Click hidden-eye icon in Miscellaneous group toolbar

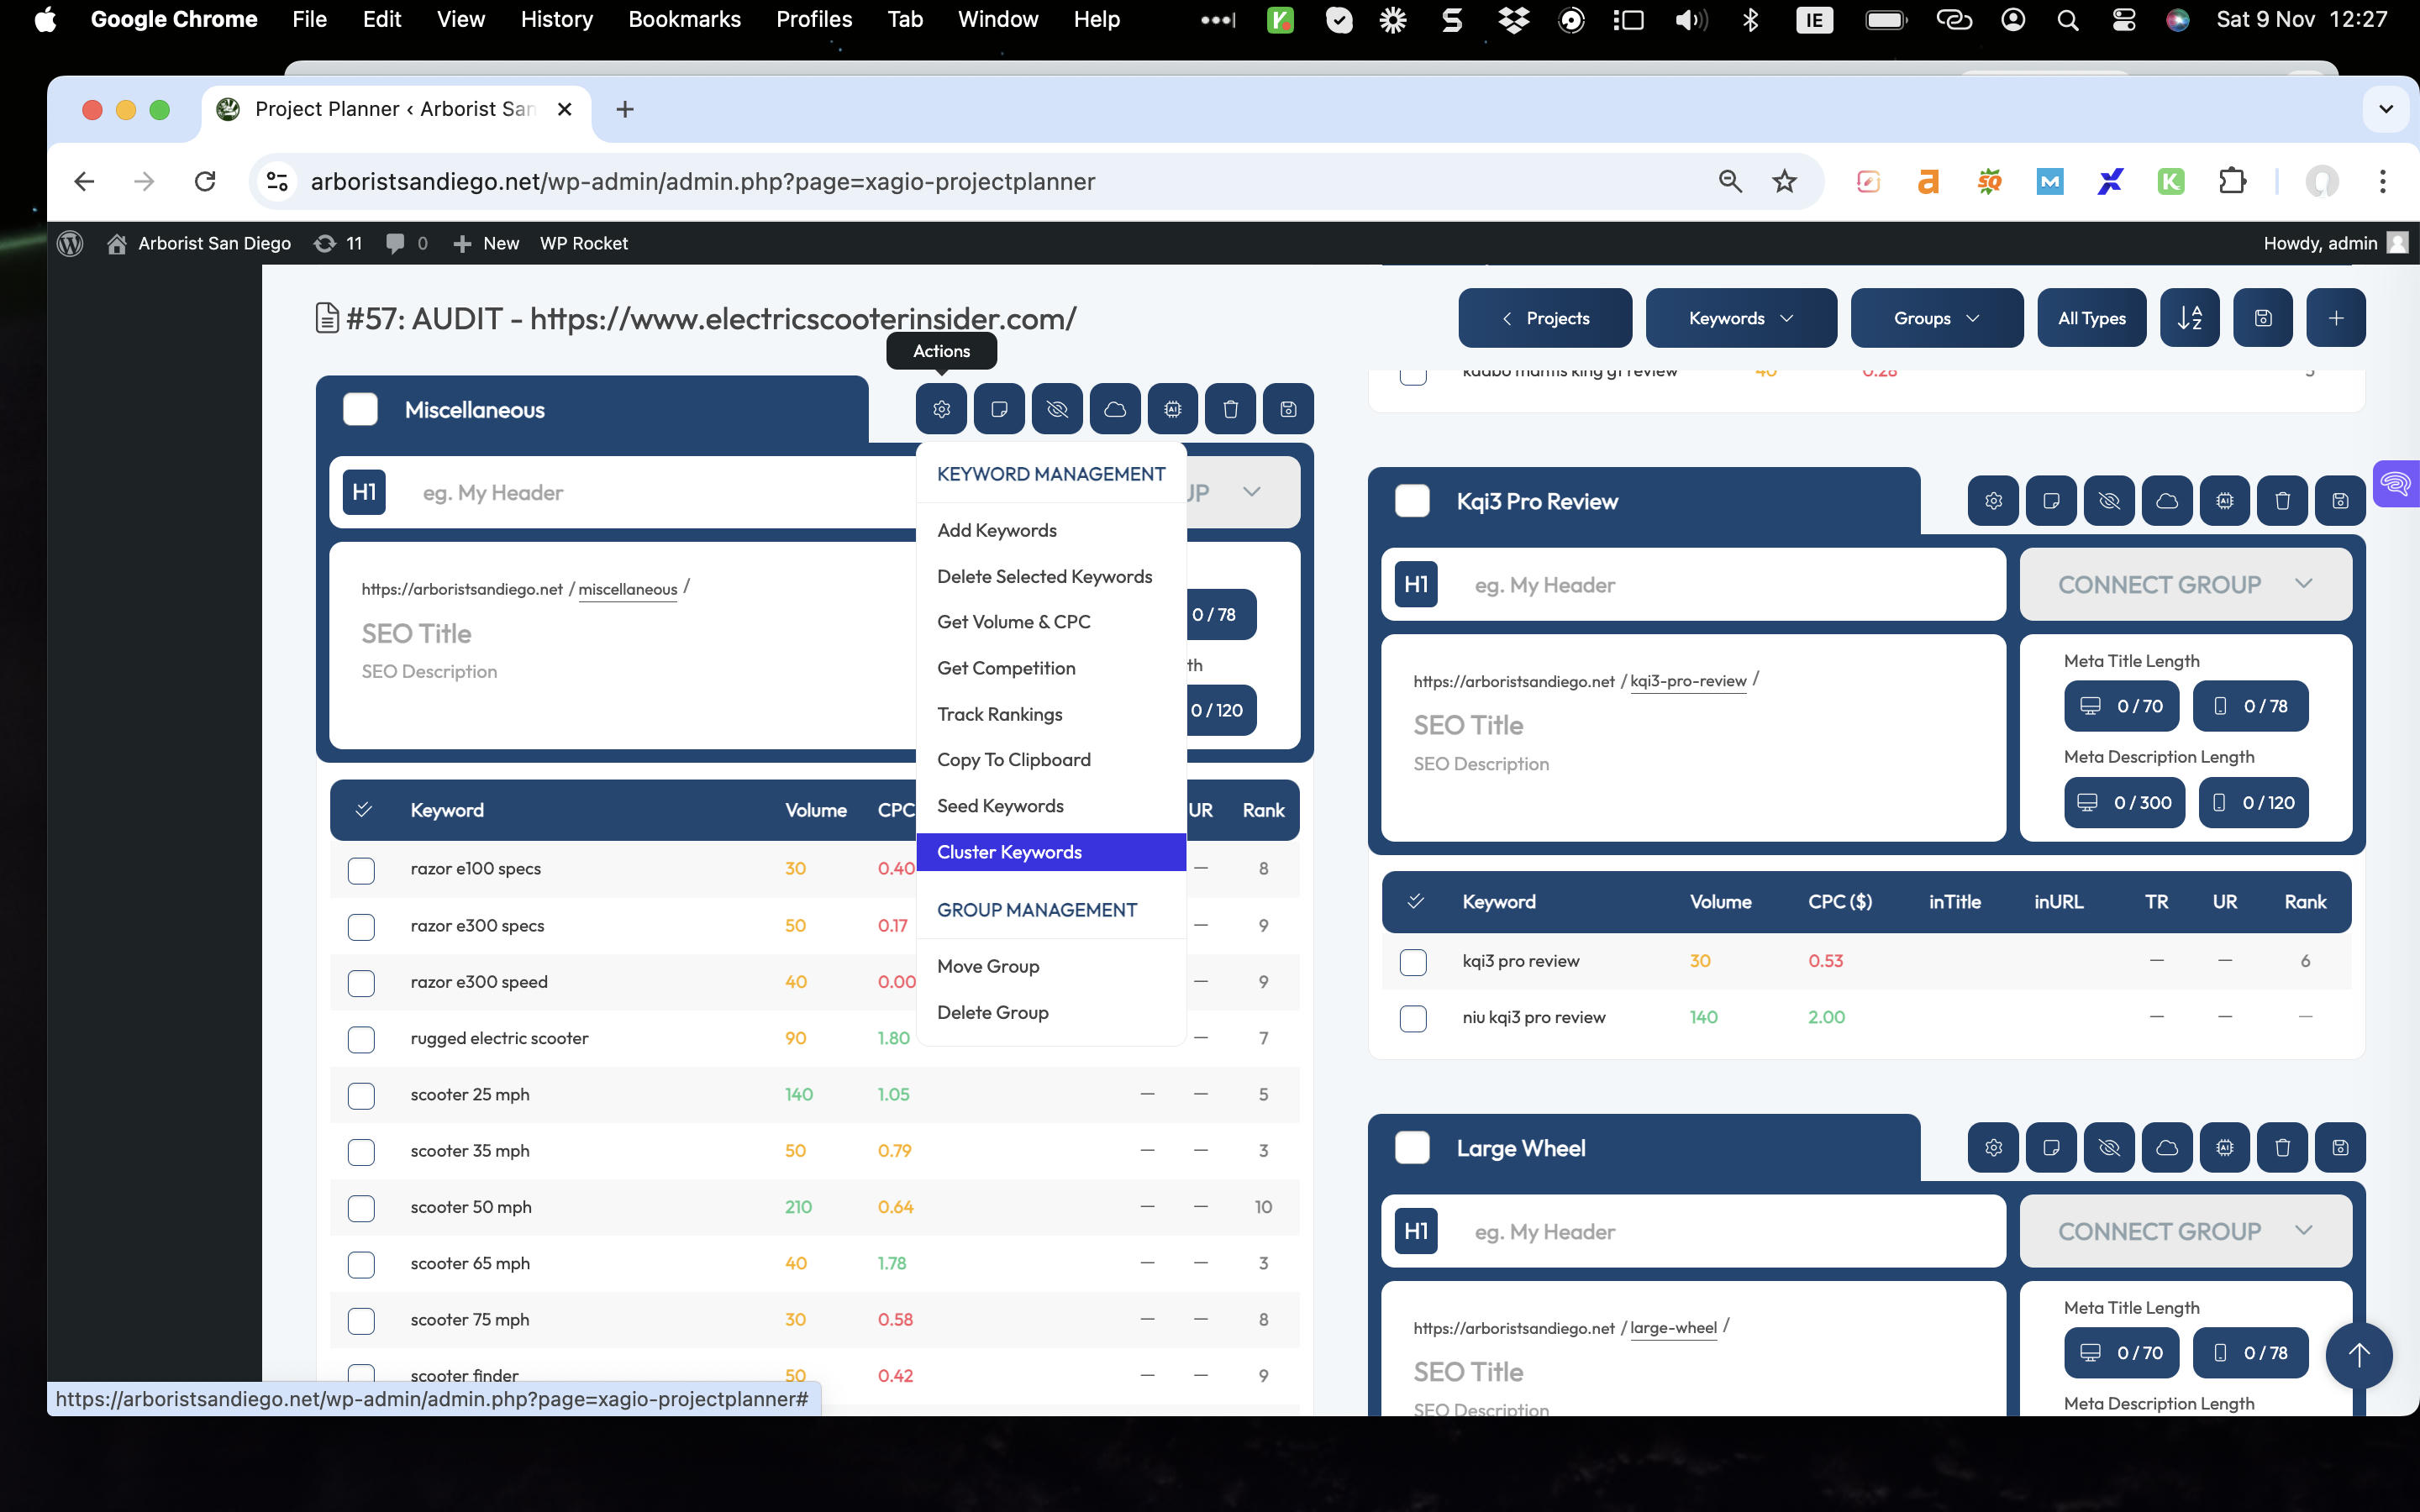(x=1057, y=409)
